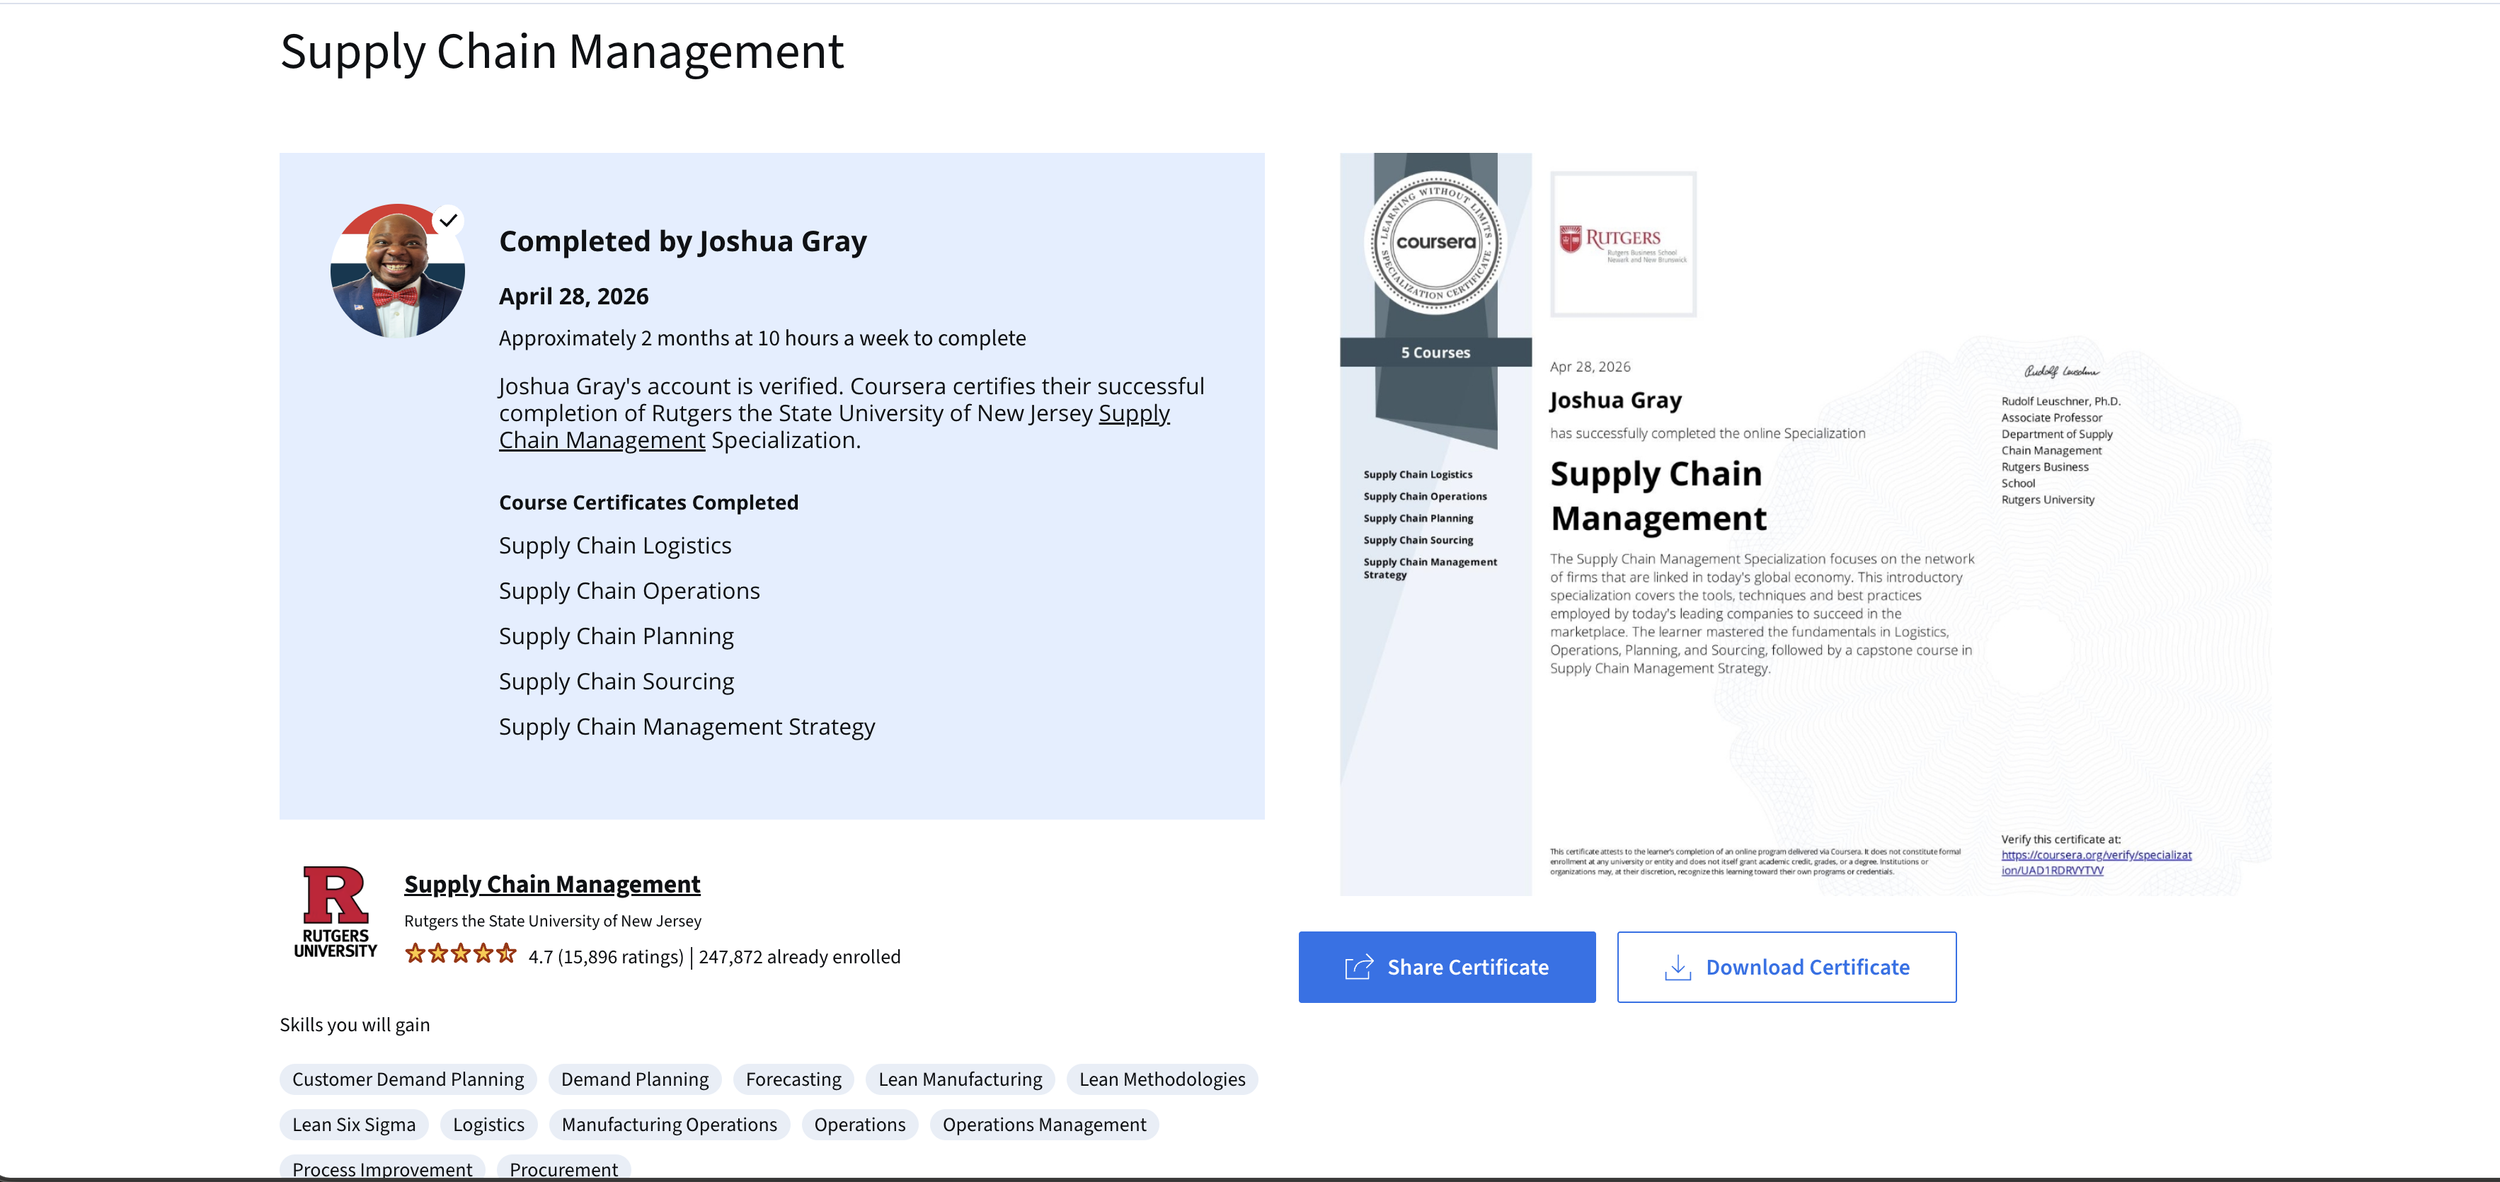Select the Operations skill tag
The height and width of the screenshot is (1182, 2500).
pyautogui.click(x=860, y=1125)
